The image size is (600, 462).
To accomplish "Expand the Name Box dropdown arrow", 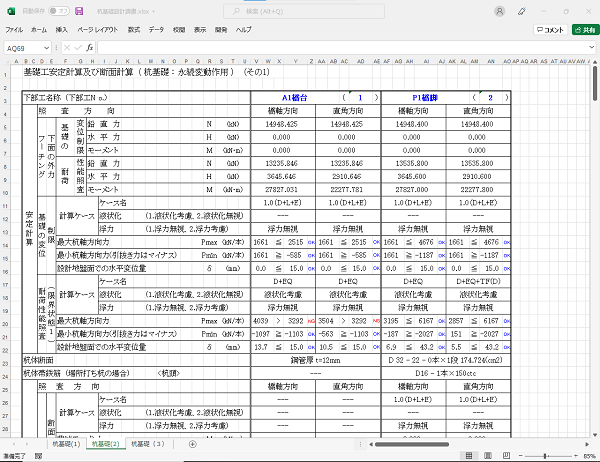I will coord(46,48).
